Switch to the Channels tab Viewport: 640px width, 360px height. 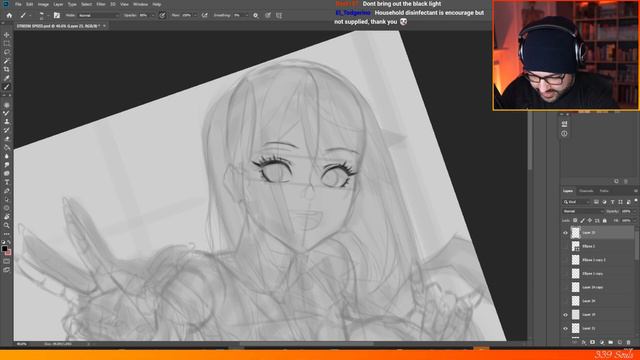(586, 191)
